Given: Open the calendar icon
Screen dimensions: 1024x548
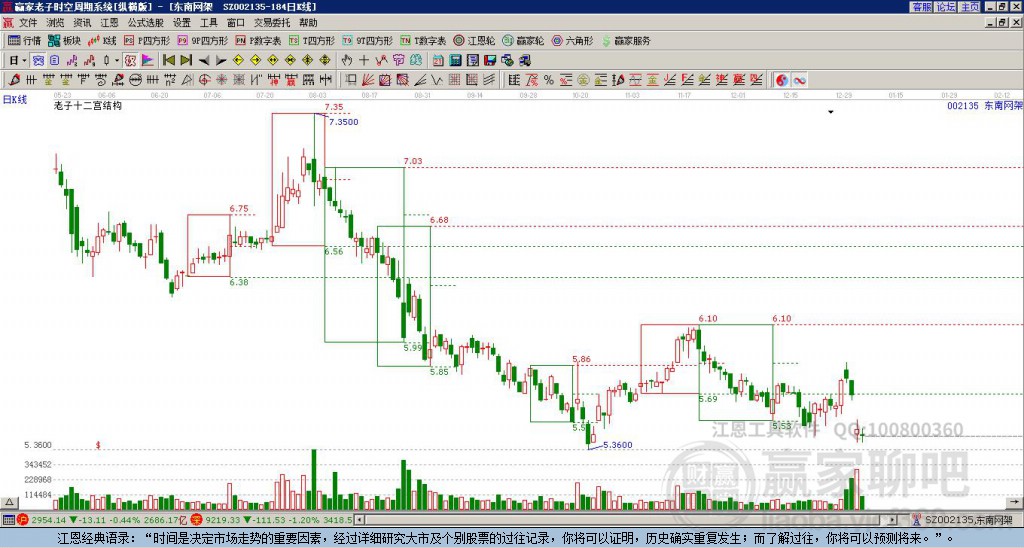Looking at the screenshot, I should pos(438,61).
